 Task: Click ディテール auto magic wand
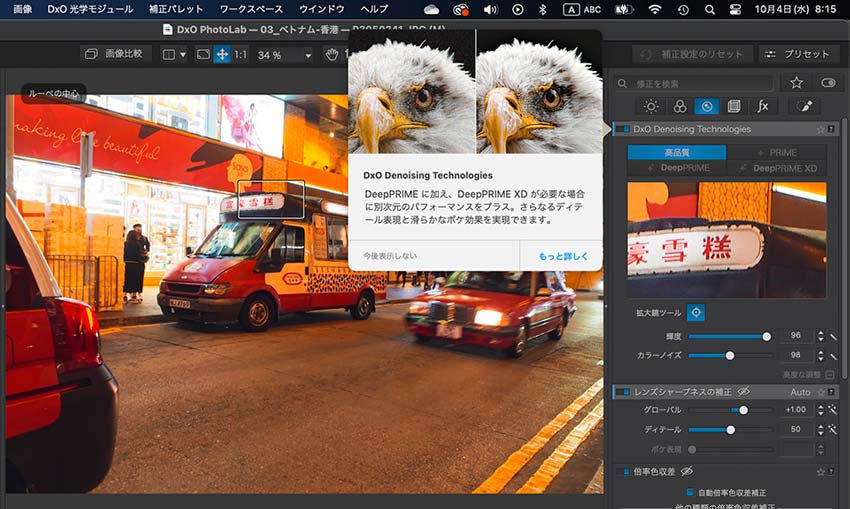[x=833, y=429]
